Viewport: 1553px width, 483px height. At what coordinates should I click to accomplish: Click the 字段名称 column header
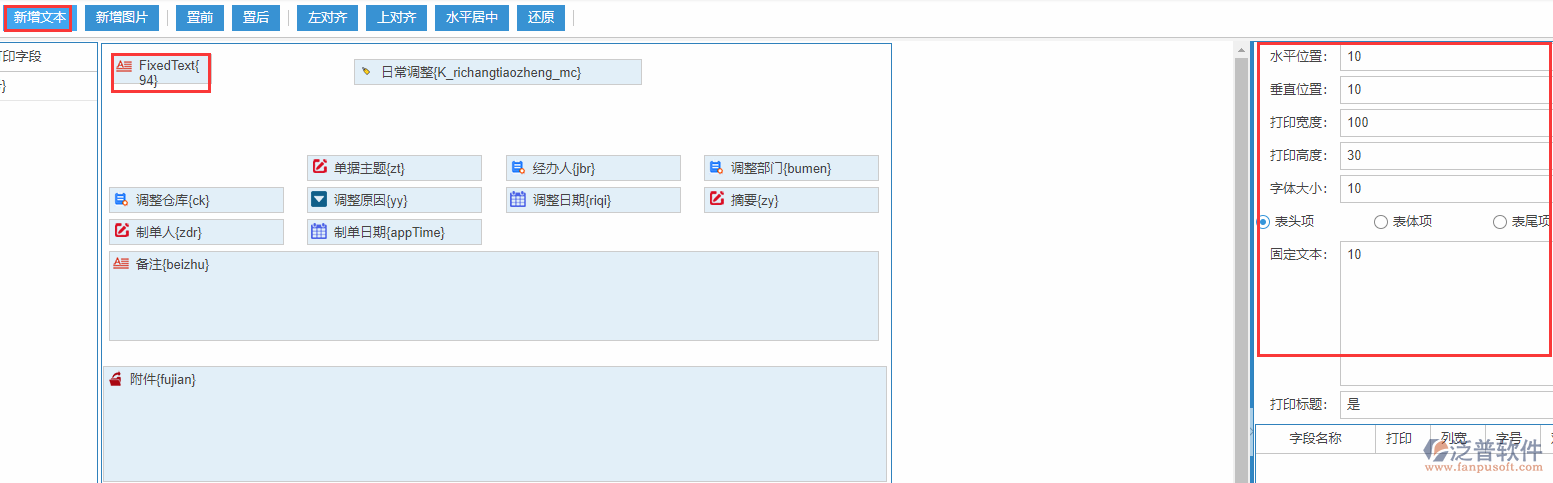1315,438
